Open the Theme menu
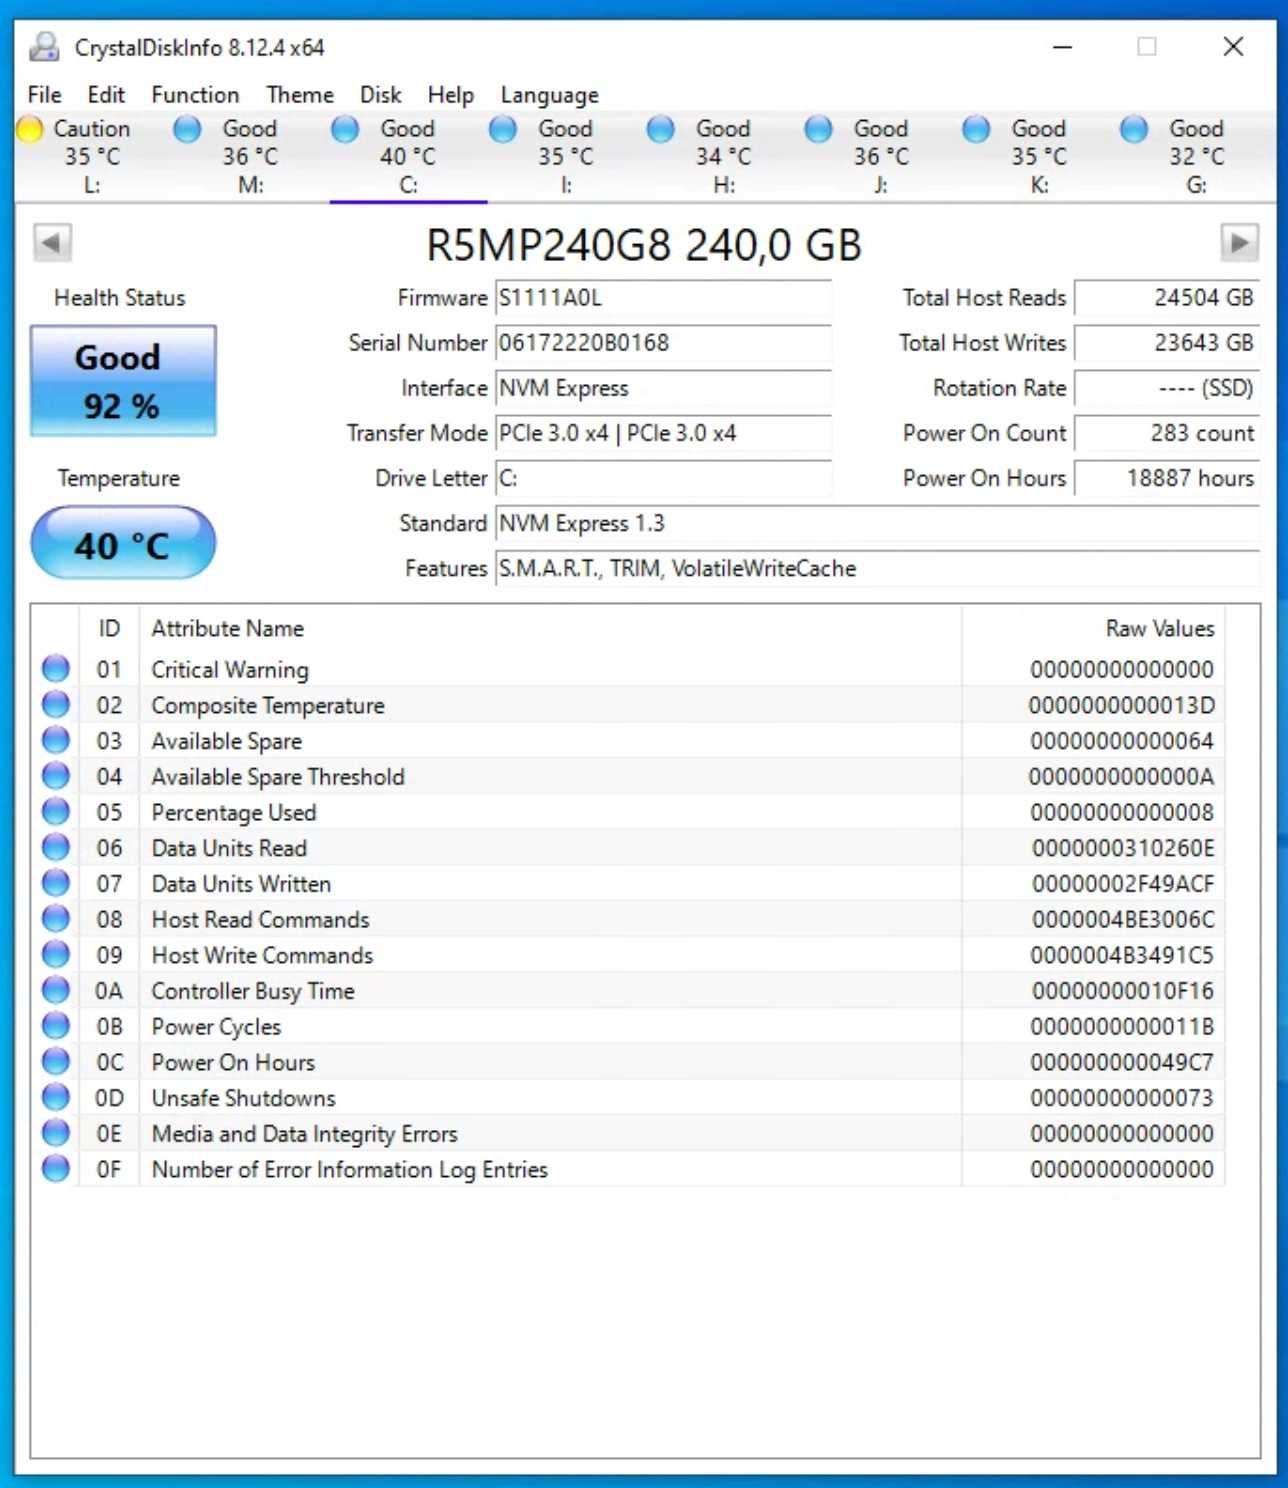 pyautogui.click(x=300, y=95)
